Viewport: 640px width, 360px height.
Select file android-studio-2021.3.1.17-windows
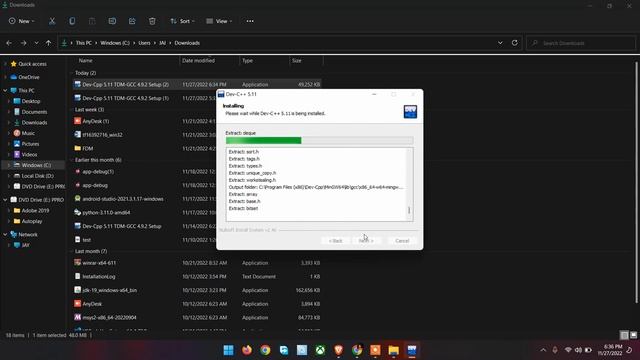click(x=122, y=199)
